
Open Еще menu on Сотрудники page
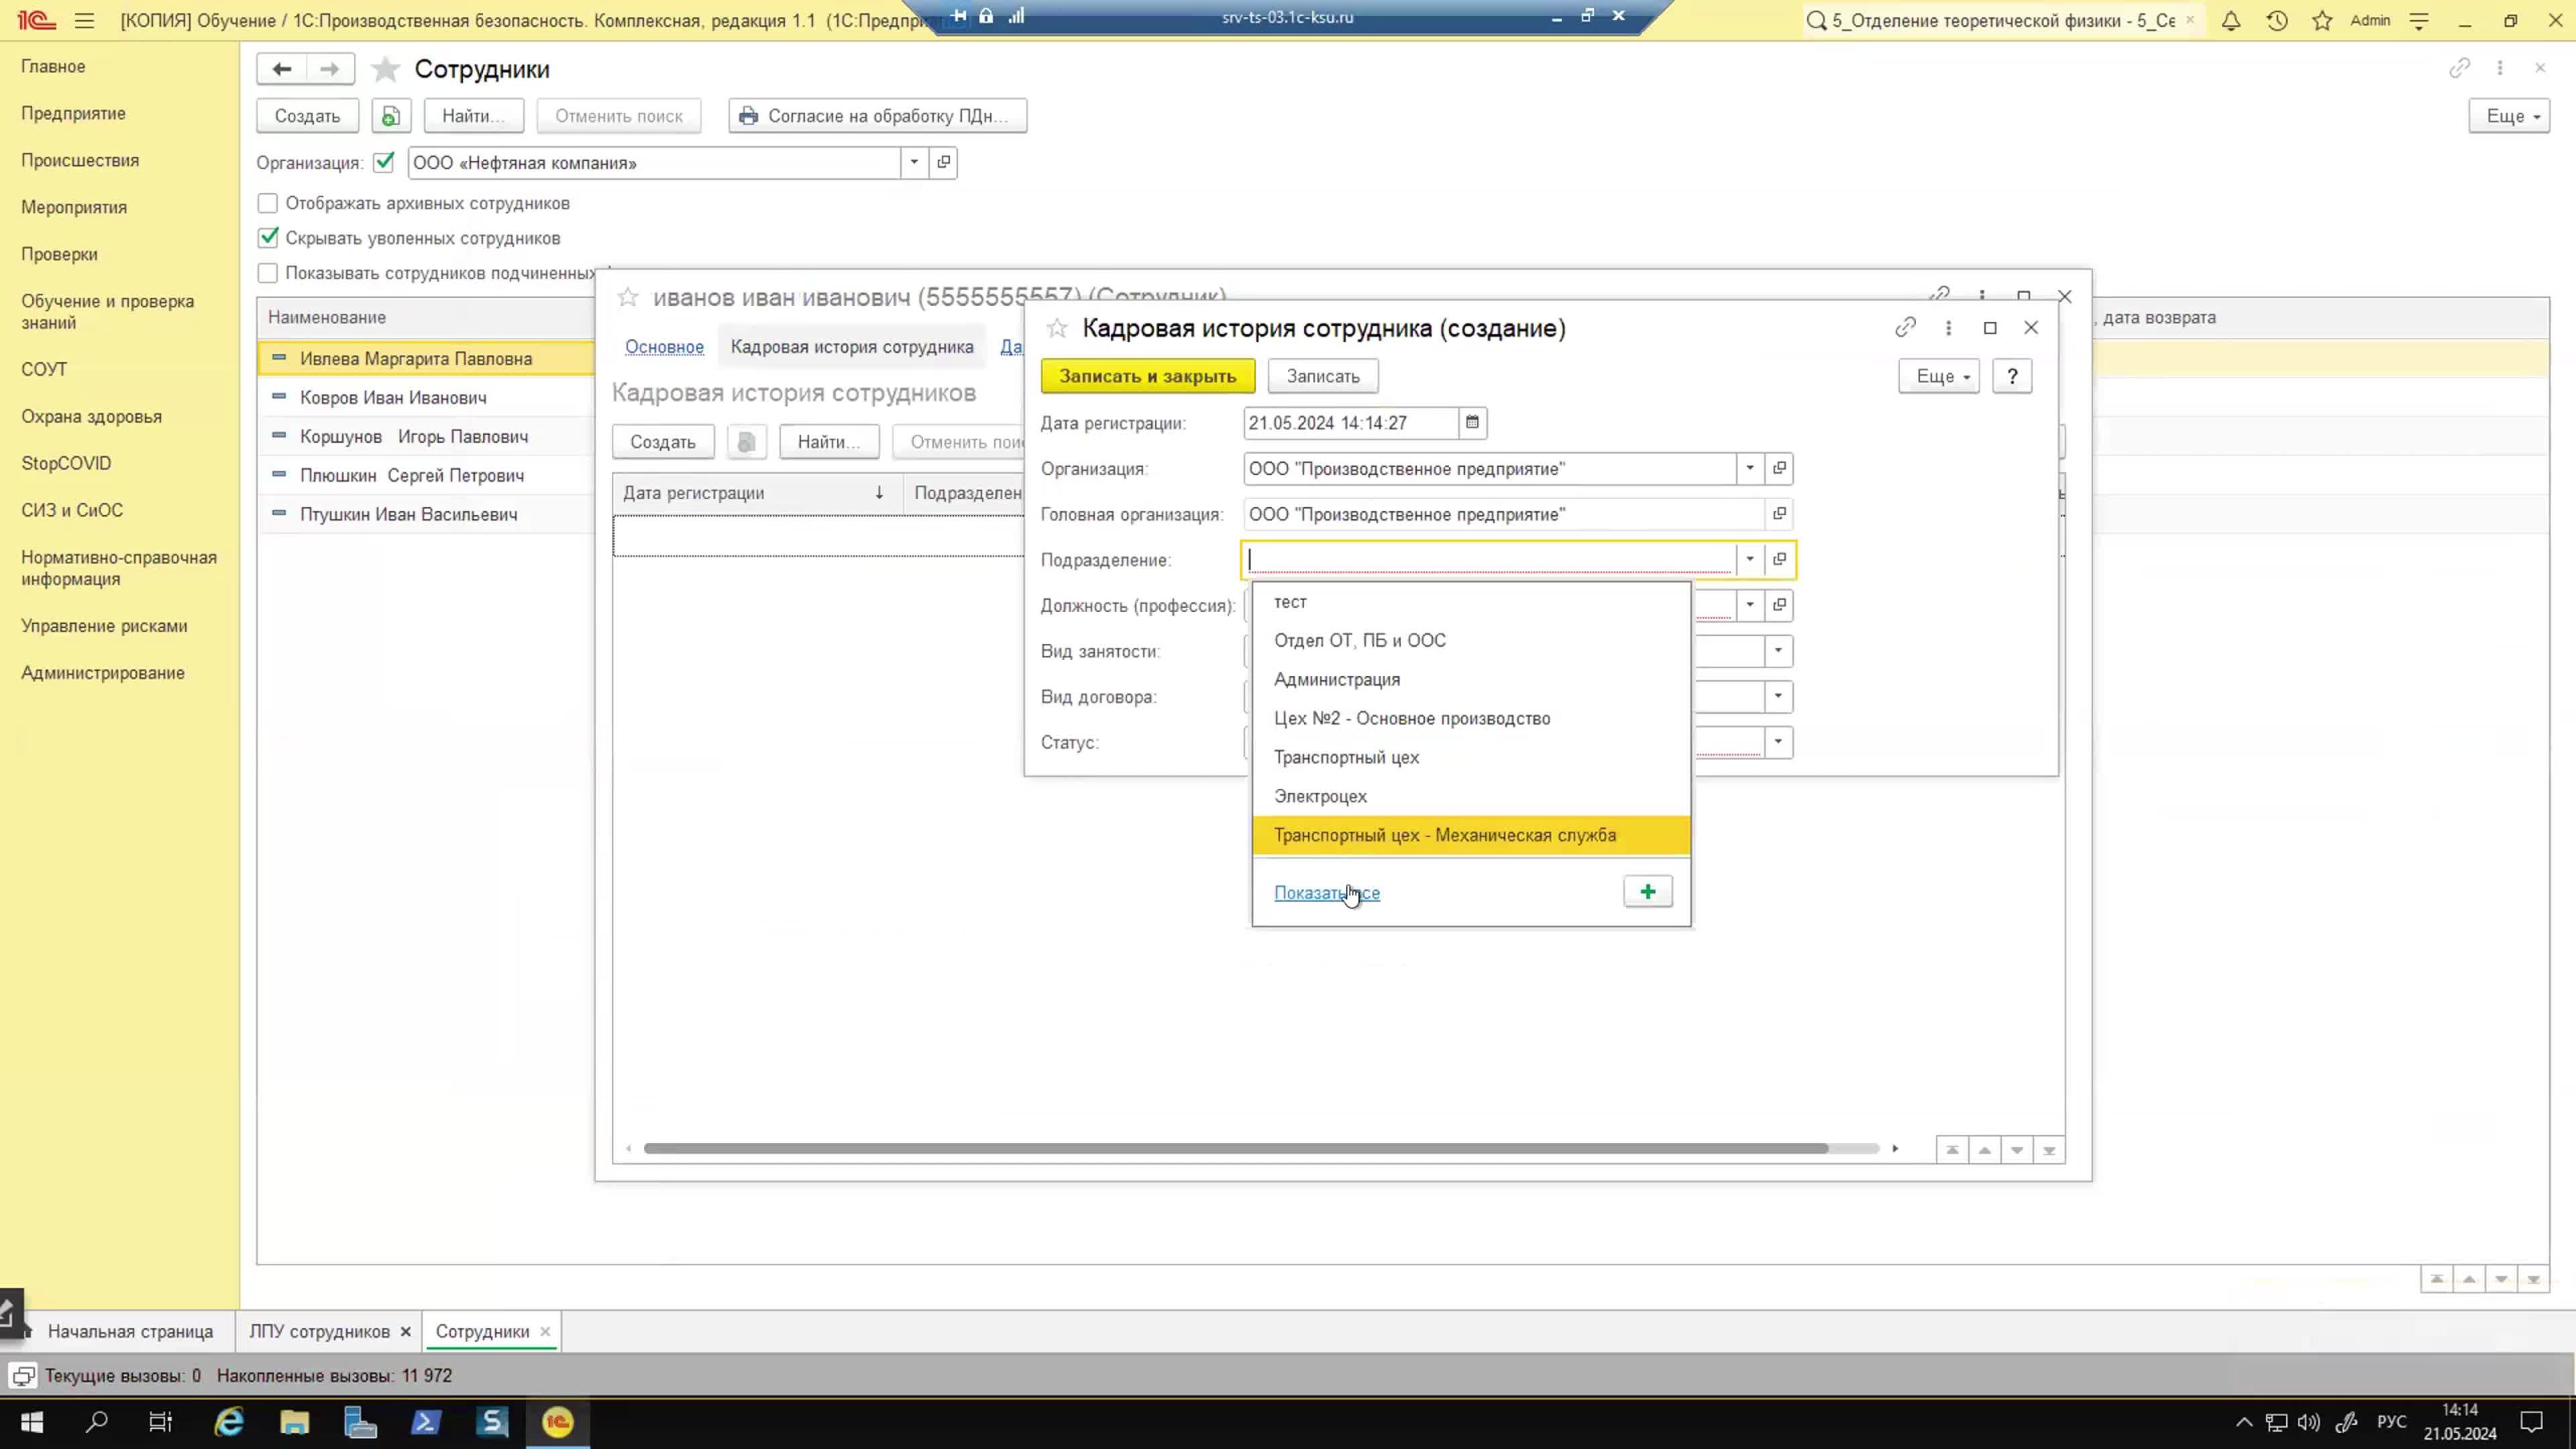pyautogui.click(x=2509, y=116)
